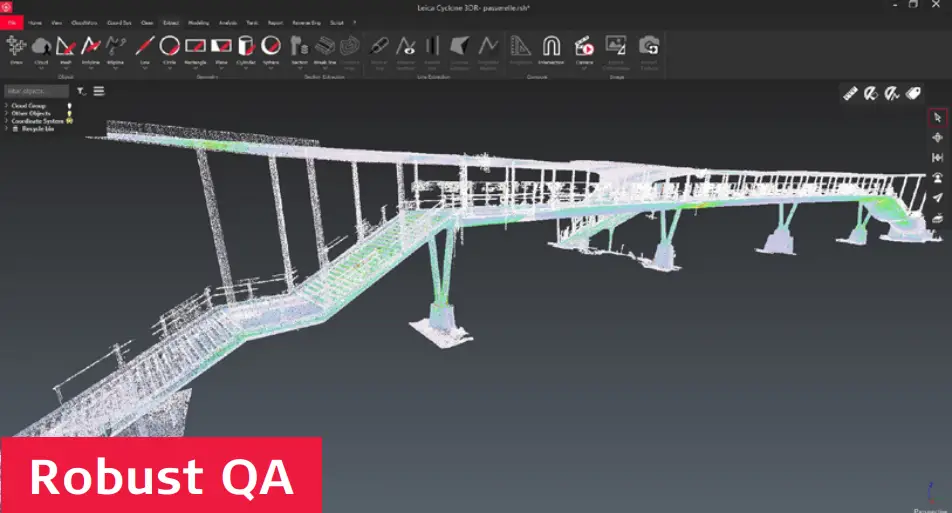Click the greyed Pipeline tool

coord(115,50)
